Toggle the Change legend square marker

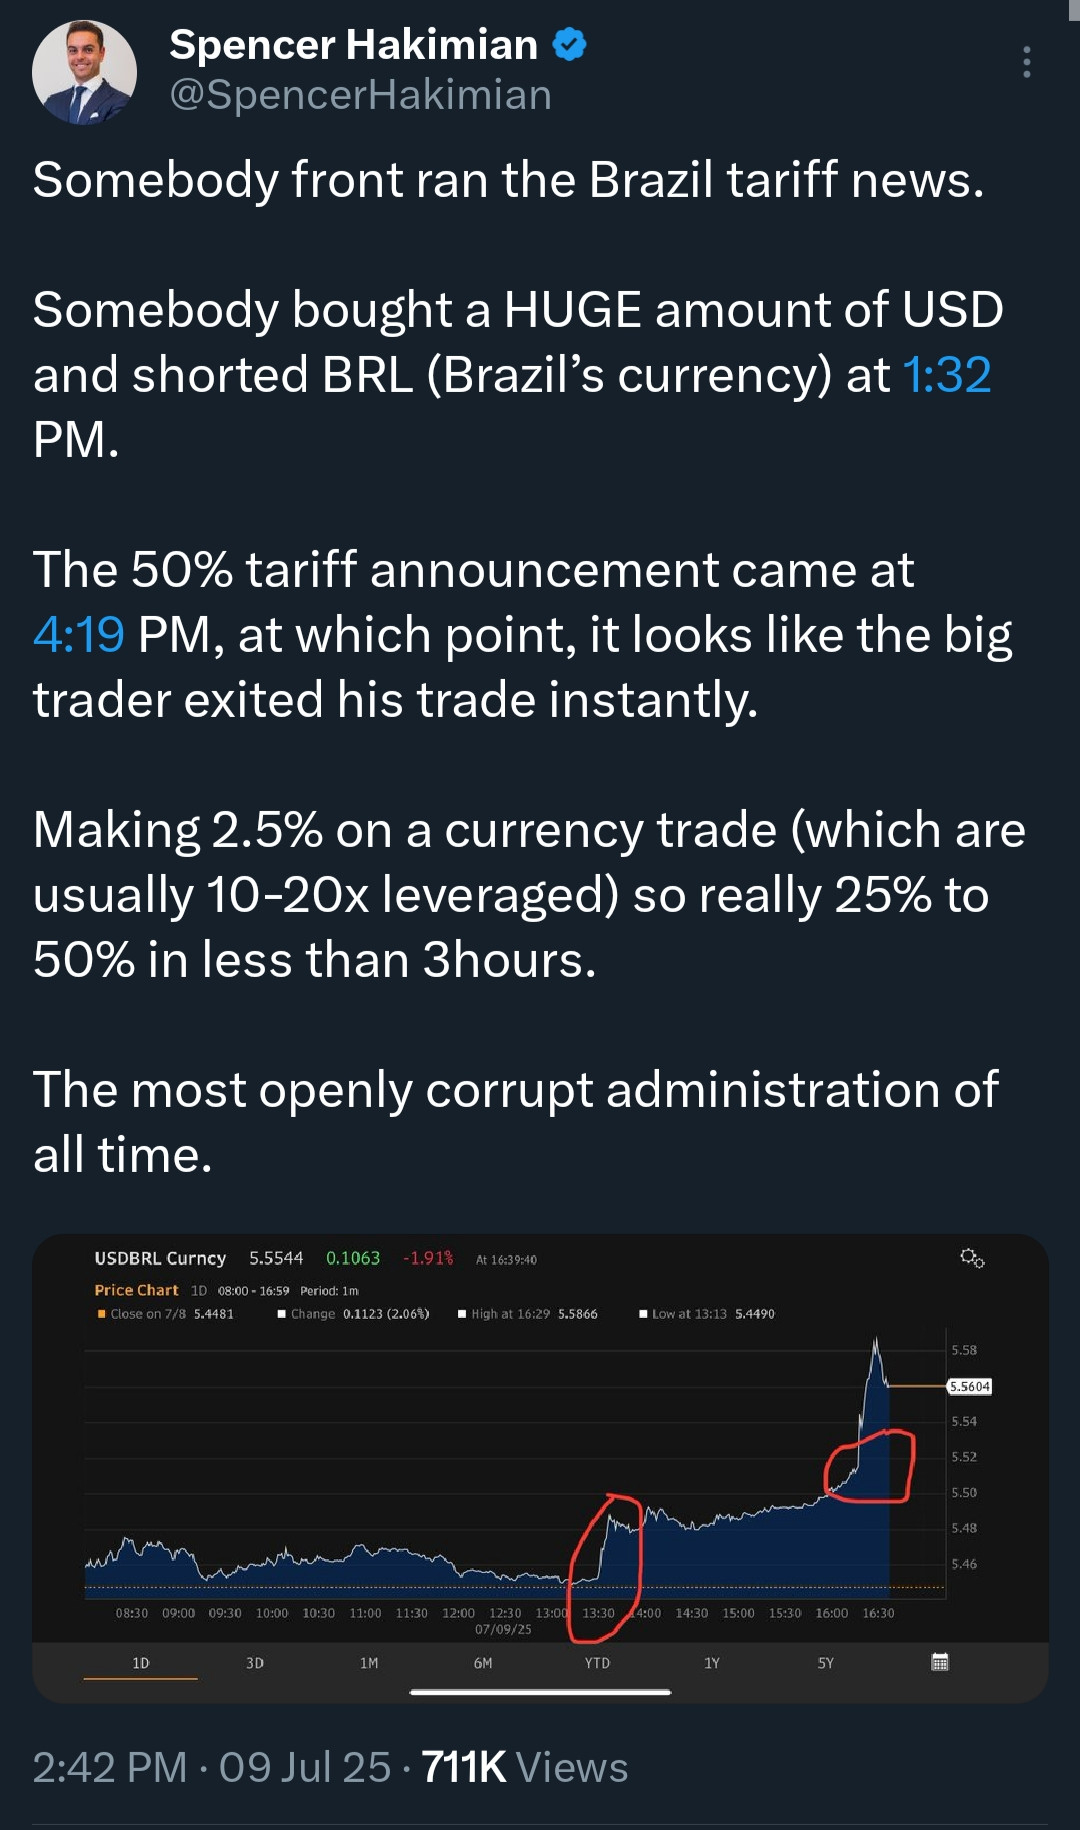pyautogui.click(x=282, y=1314)
